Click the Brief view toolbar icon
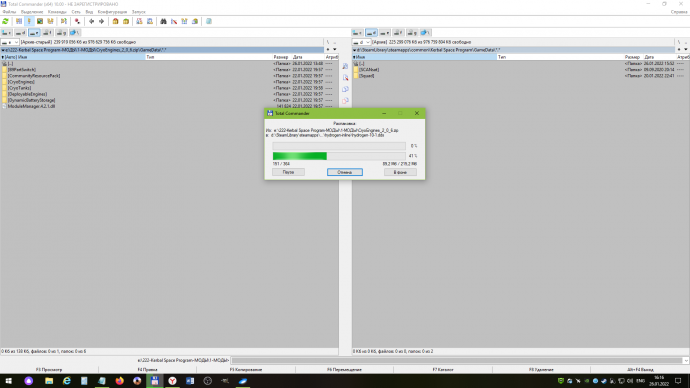This screenshot has width=690, height=388. pos(19,21)
